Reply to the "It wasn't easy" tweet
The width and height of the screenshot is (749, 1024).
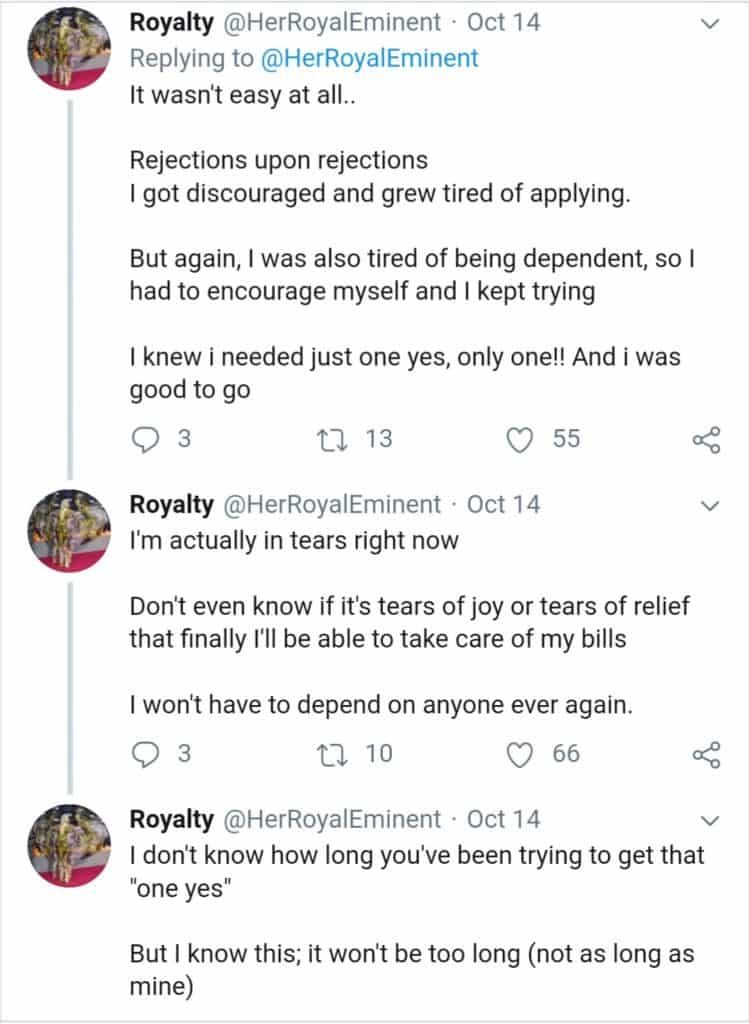pyautogui.click(x=146, y=439)
